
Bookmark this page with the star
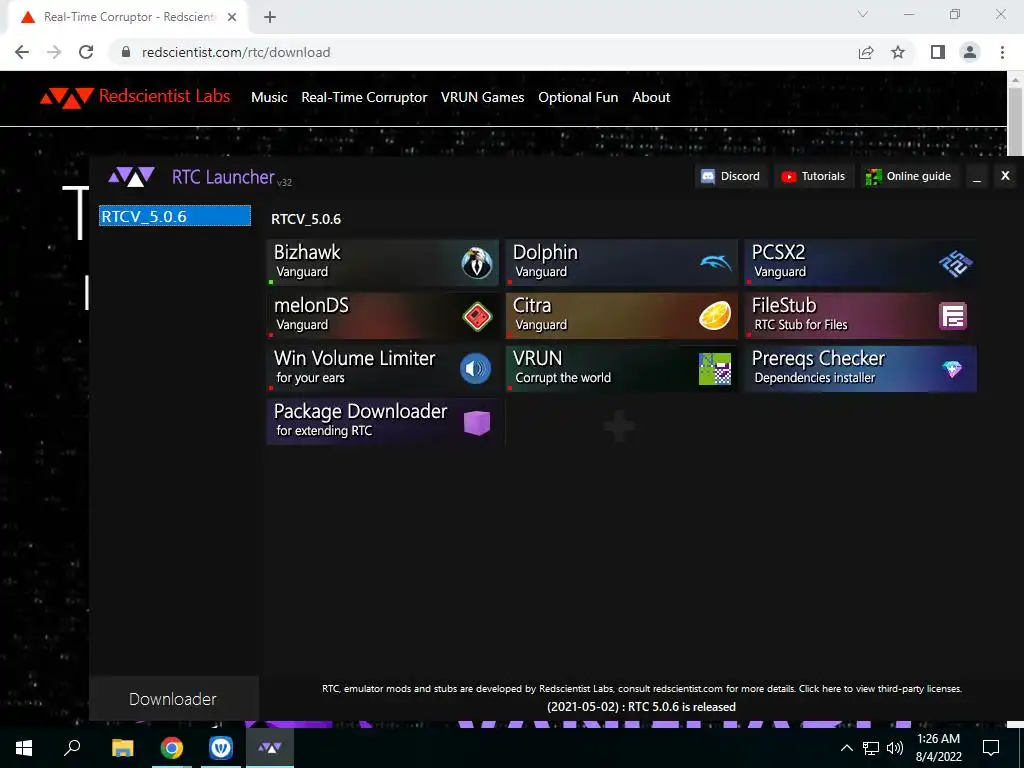pyautogui.click(x=898, y=52)
